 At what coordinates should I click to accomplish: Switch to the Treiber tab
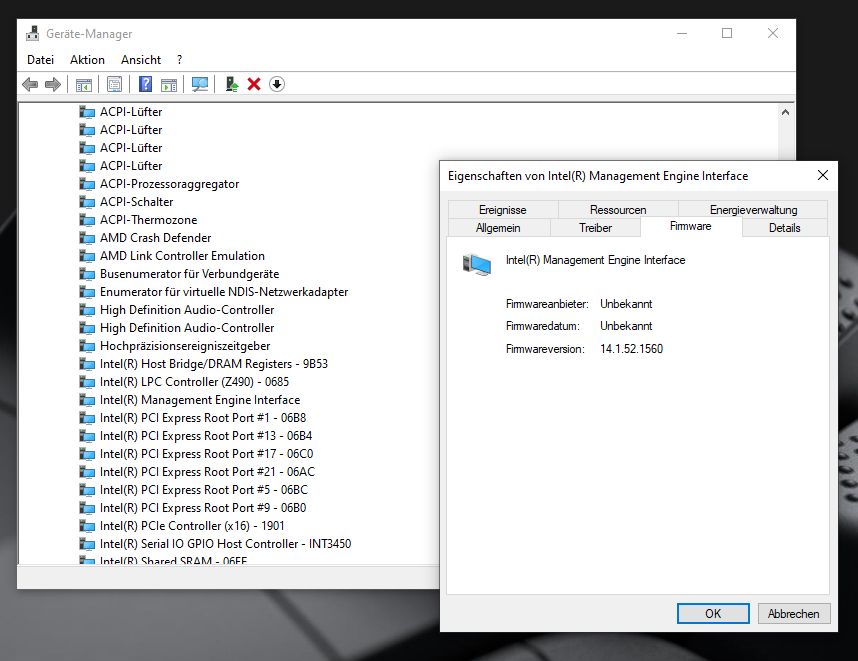(595, 228)
